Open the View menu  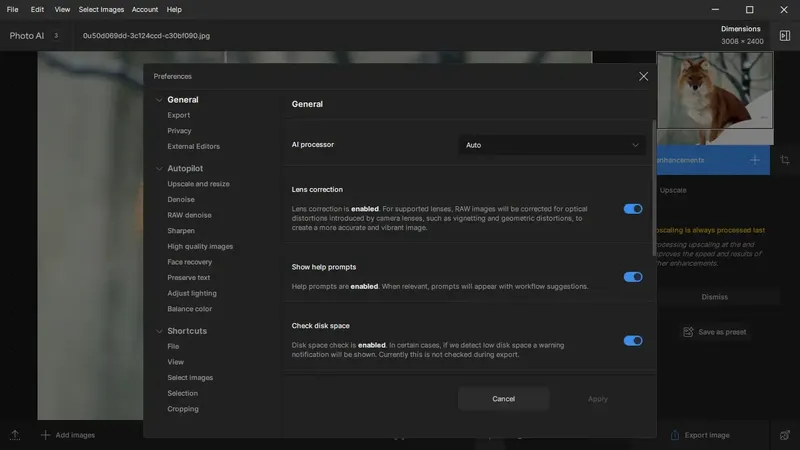[x=62, y=9]
